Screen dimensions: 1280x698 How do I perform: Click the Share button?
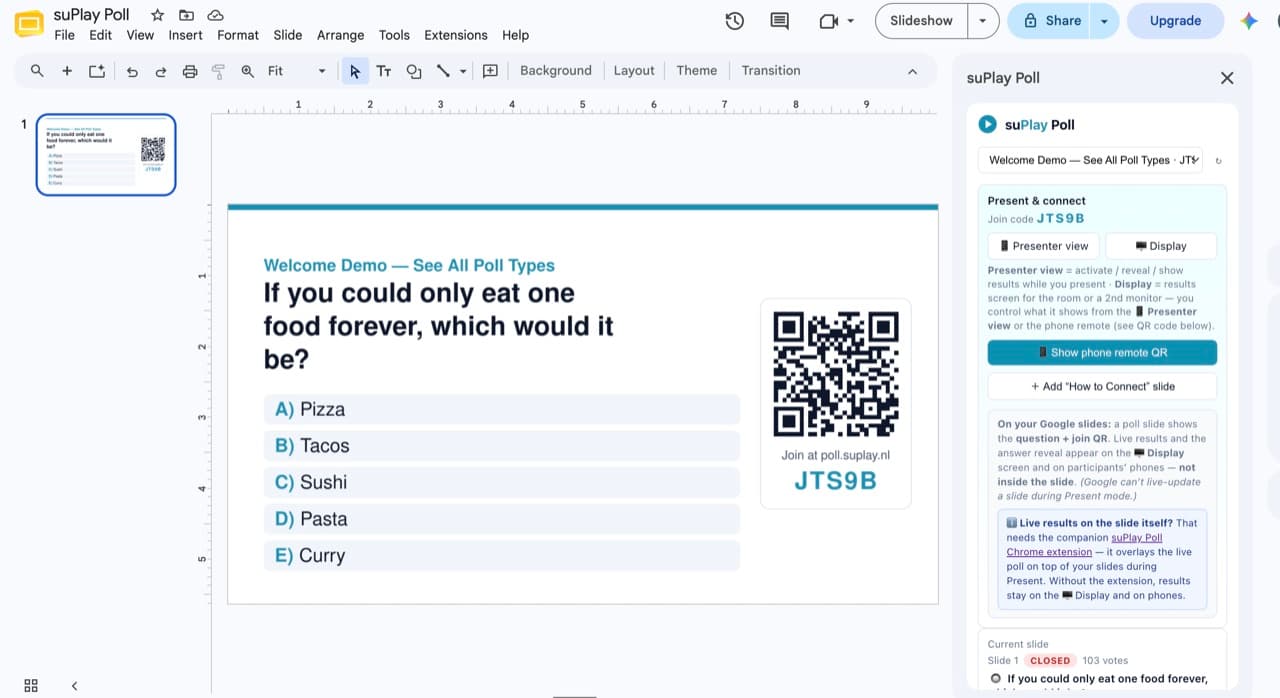[x=1049, y=21]
